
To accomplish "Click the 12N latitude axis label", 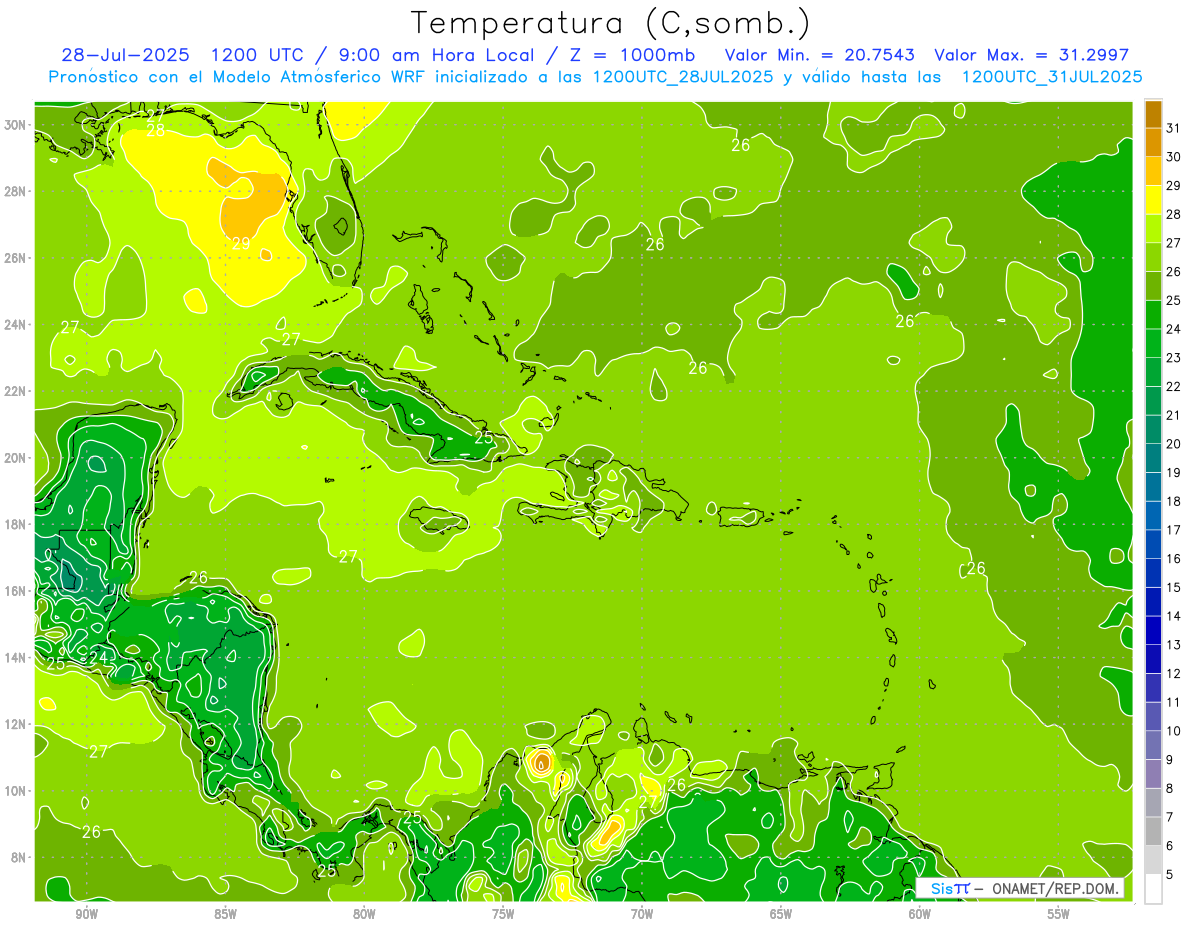I will [17, 724].
